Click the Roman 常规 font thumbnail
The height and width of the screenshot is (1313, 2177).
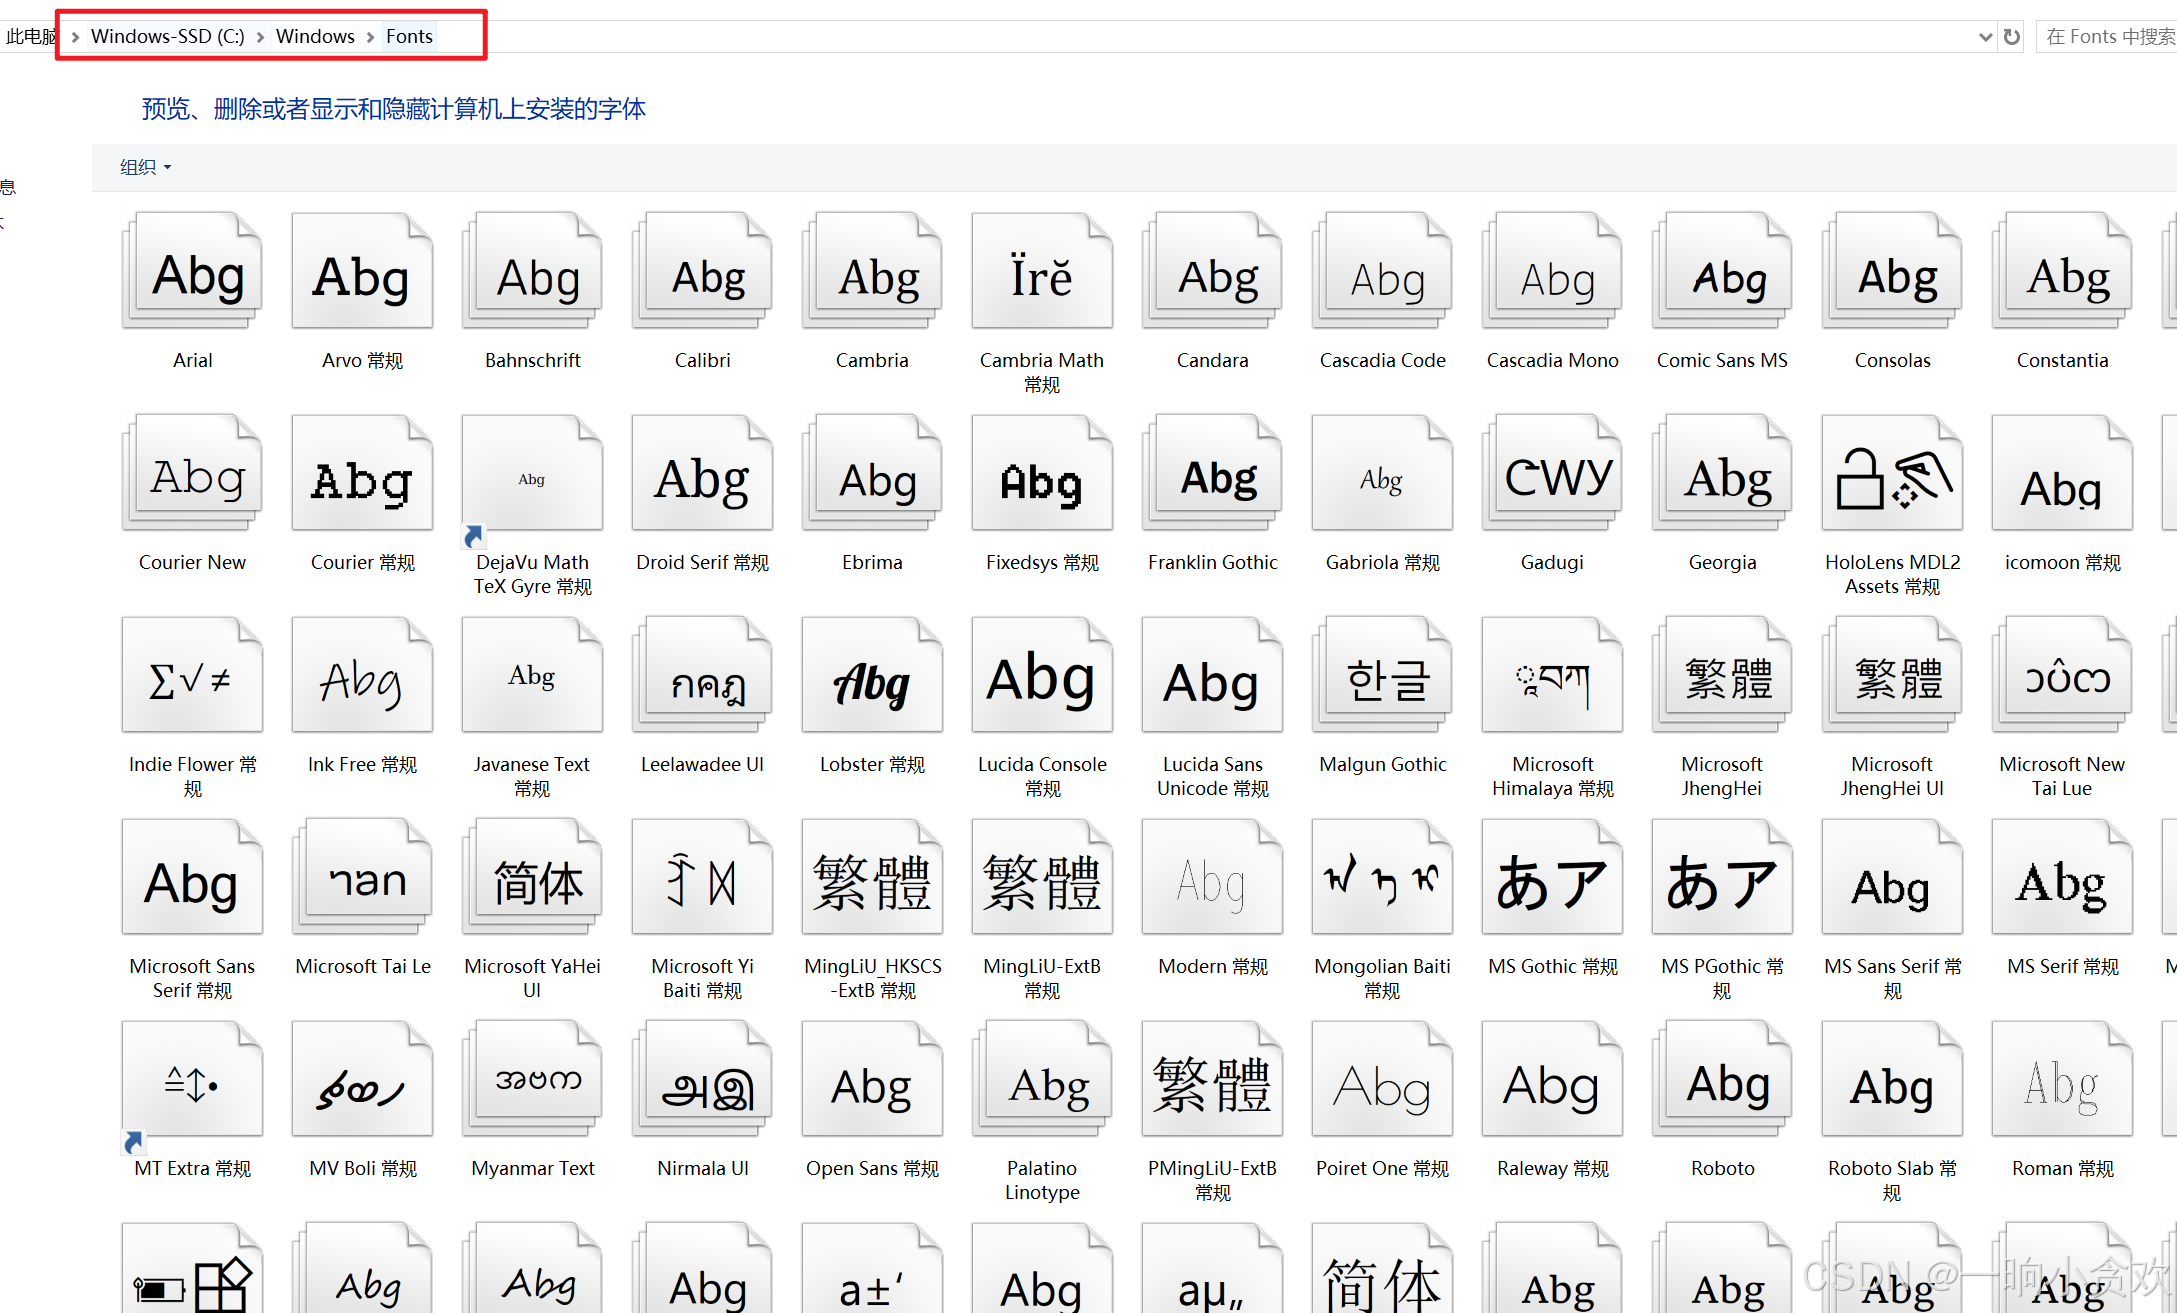point(2062,1078)
